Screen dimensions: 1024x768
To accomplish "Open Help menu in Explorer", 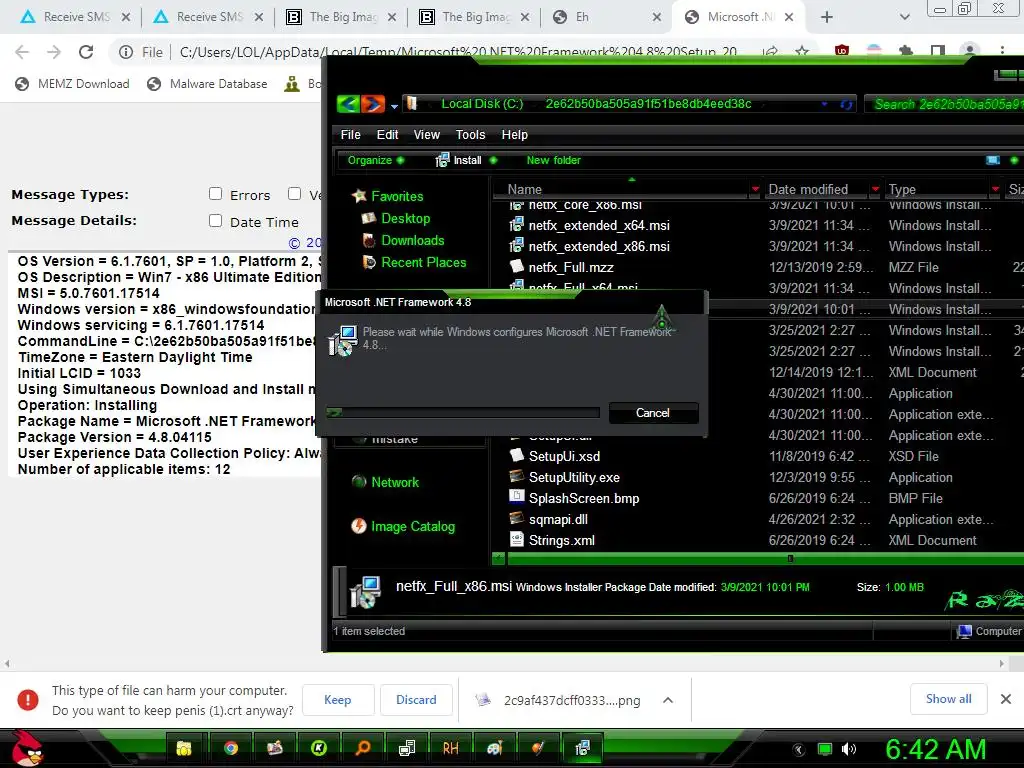I will pyautogui.click(x=515, y=135).
